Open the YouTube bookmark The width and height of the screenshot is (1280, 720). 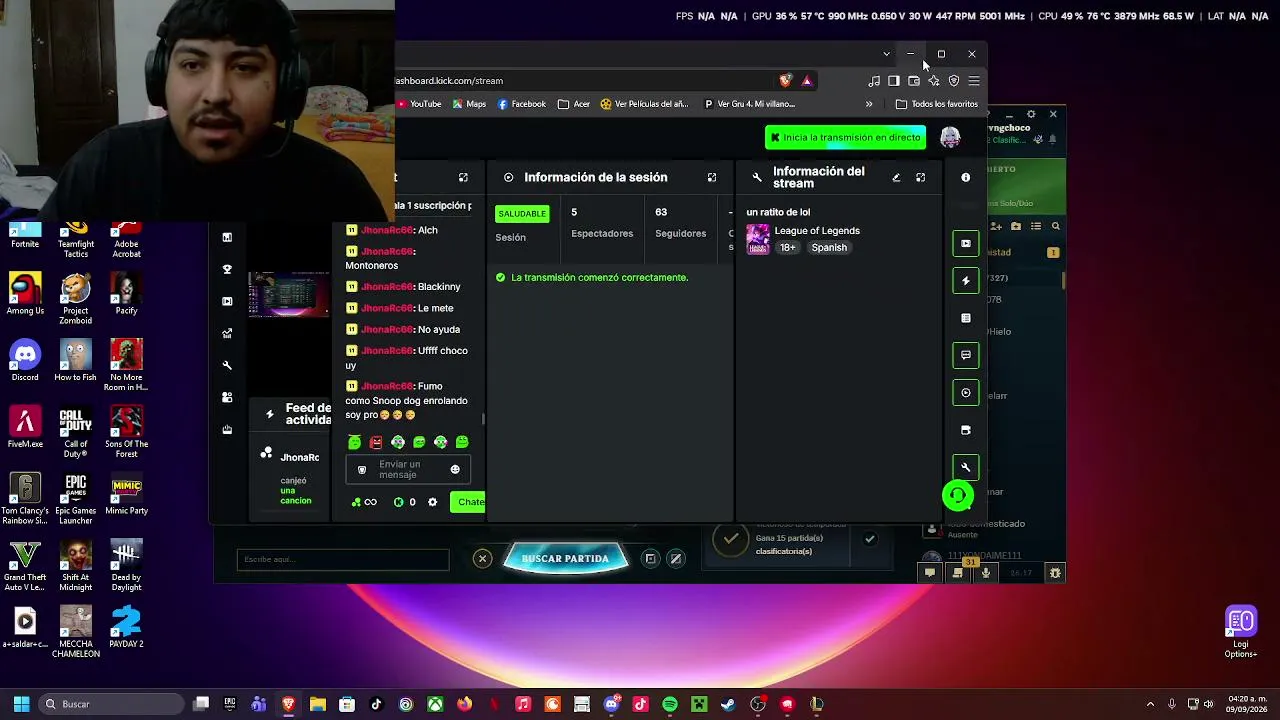pyautogui.click(x=419, y=104)
